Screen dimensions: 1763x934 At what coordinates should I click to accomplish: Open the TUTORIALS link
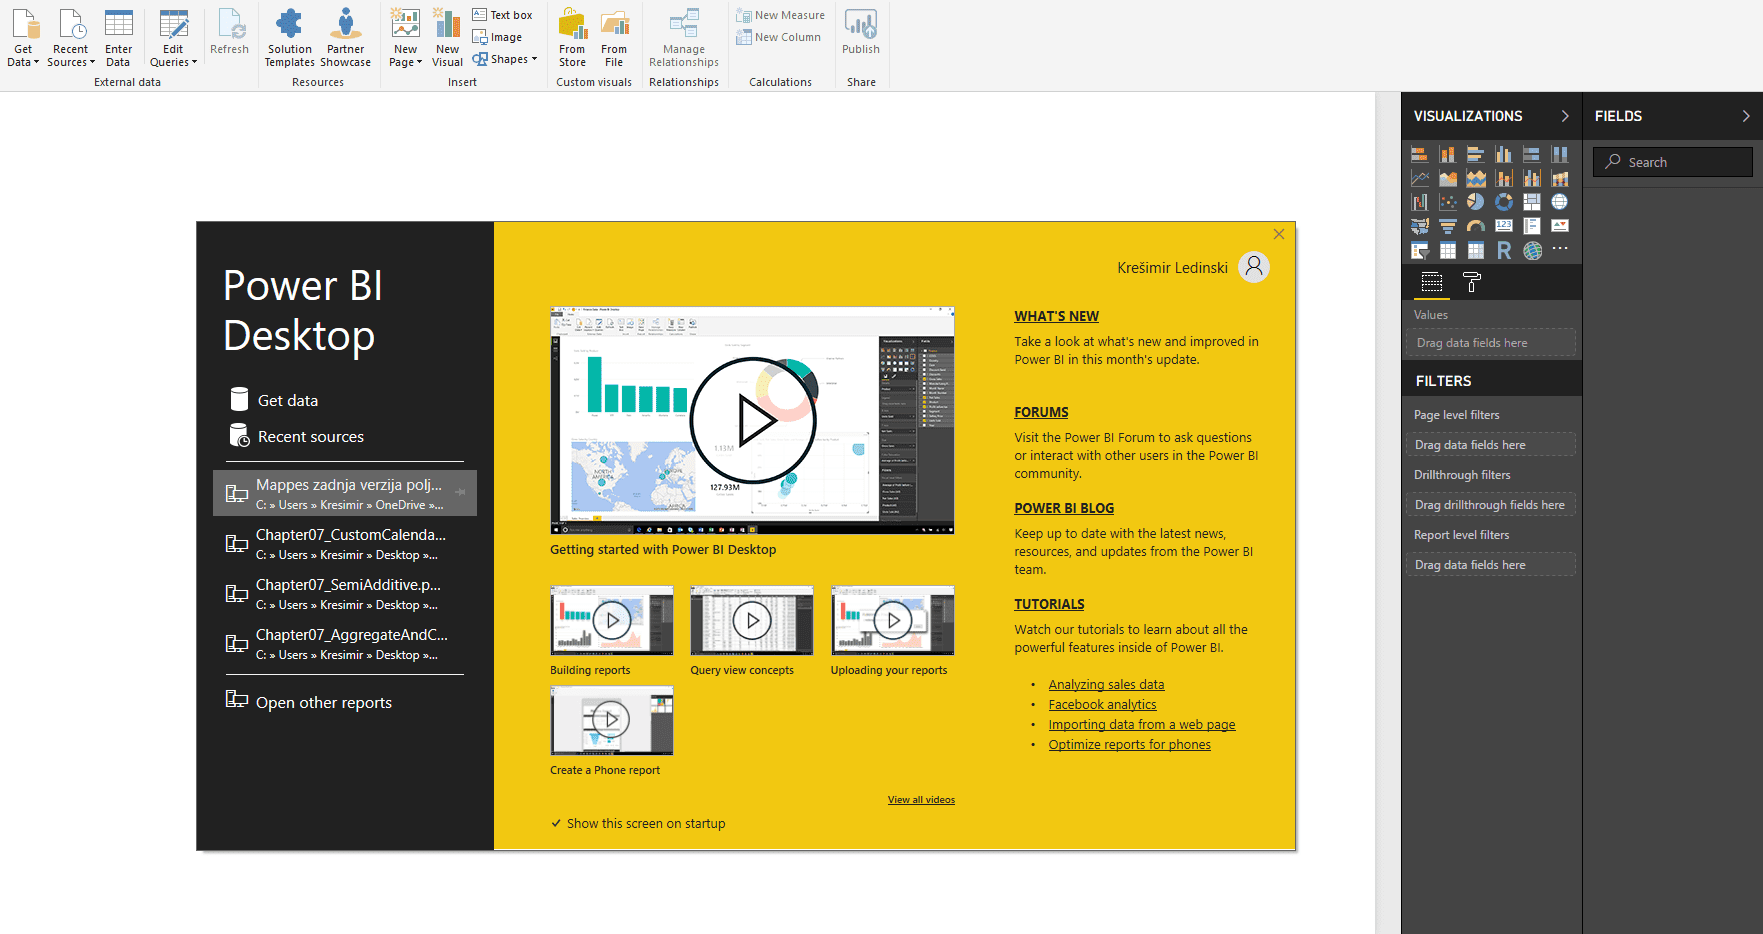click(1049, 604)
